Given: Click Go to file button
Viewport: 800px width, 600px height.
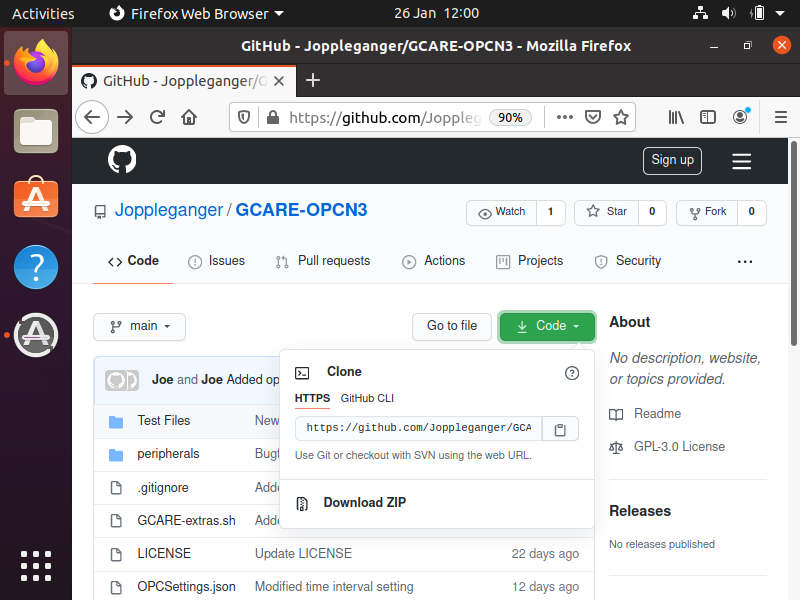Looking at the screenshot, I should (452, 327).
